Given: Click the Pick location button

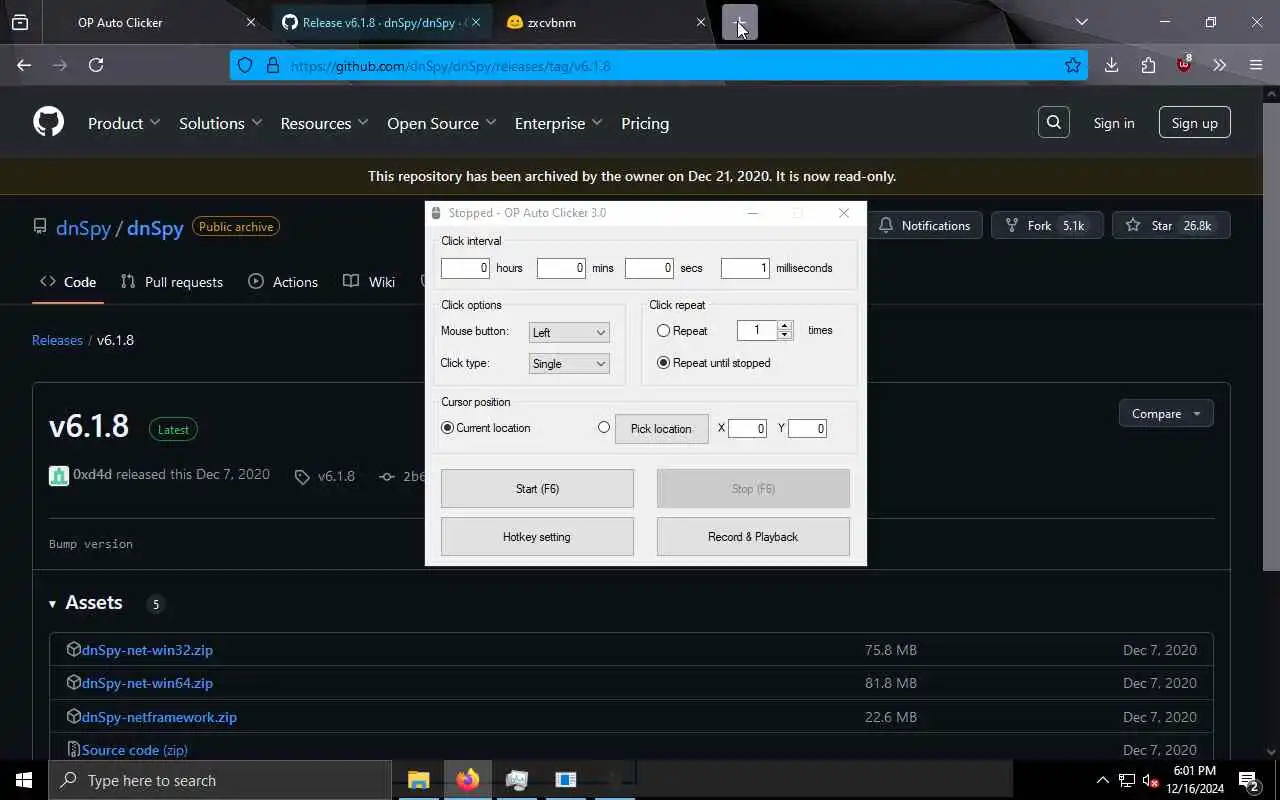Looking at the screenshot, I should (x=661, y=429).
